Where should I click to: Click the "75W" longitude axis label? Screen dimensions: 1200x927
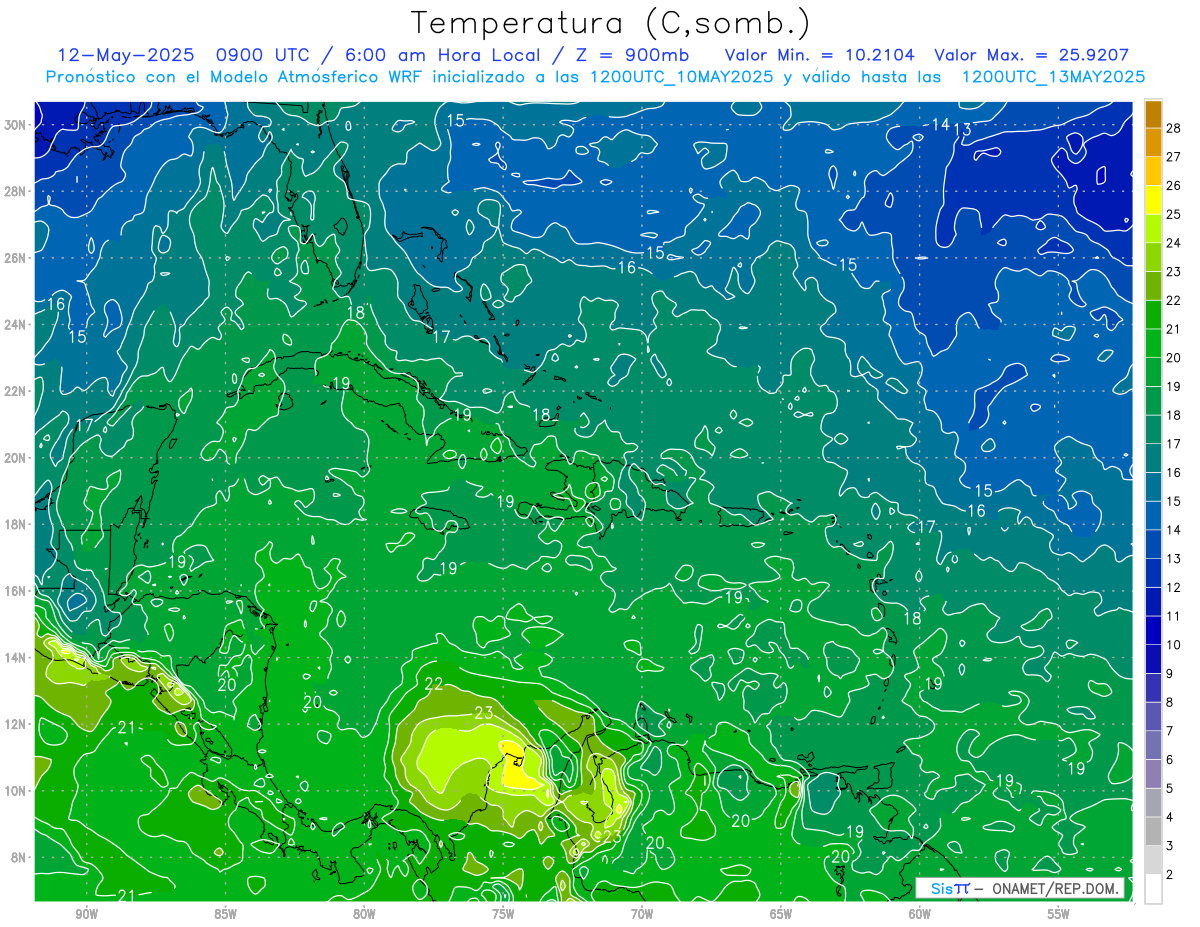click(x=503, y=914)
